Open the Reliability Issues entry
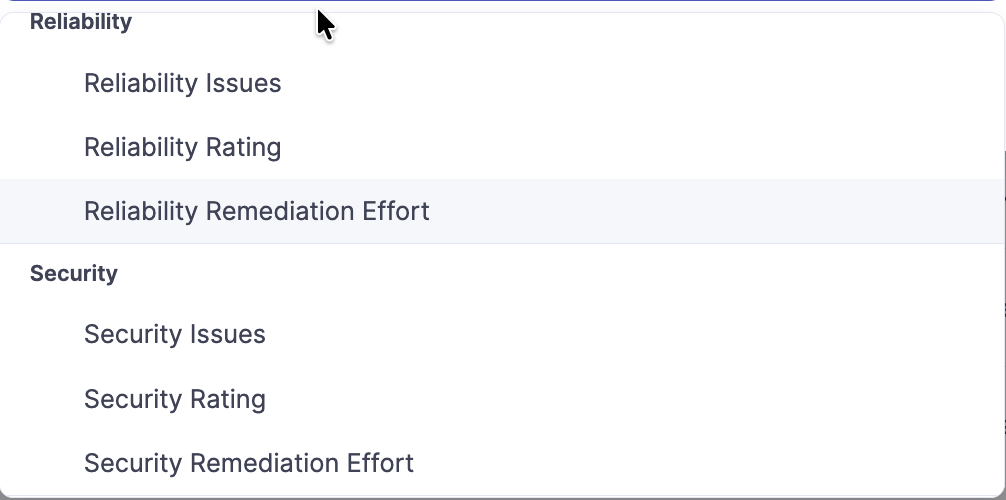The image size is (1006, 500). (183, 84)
